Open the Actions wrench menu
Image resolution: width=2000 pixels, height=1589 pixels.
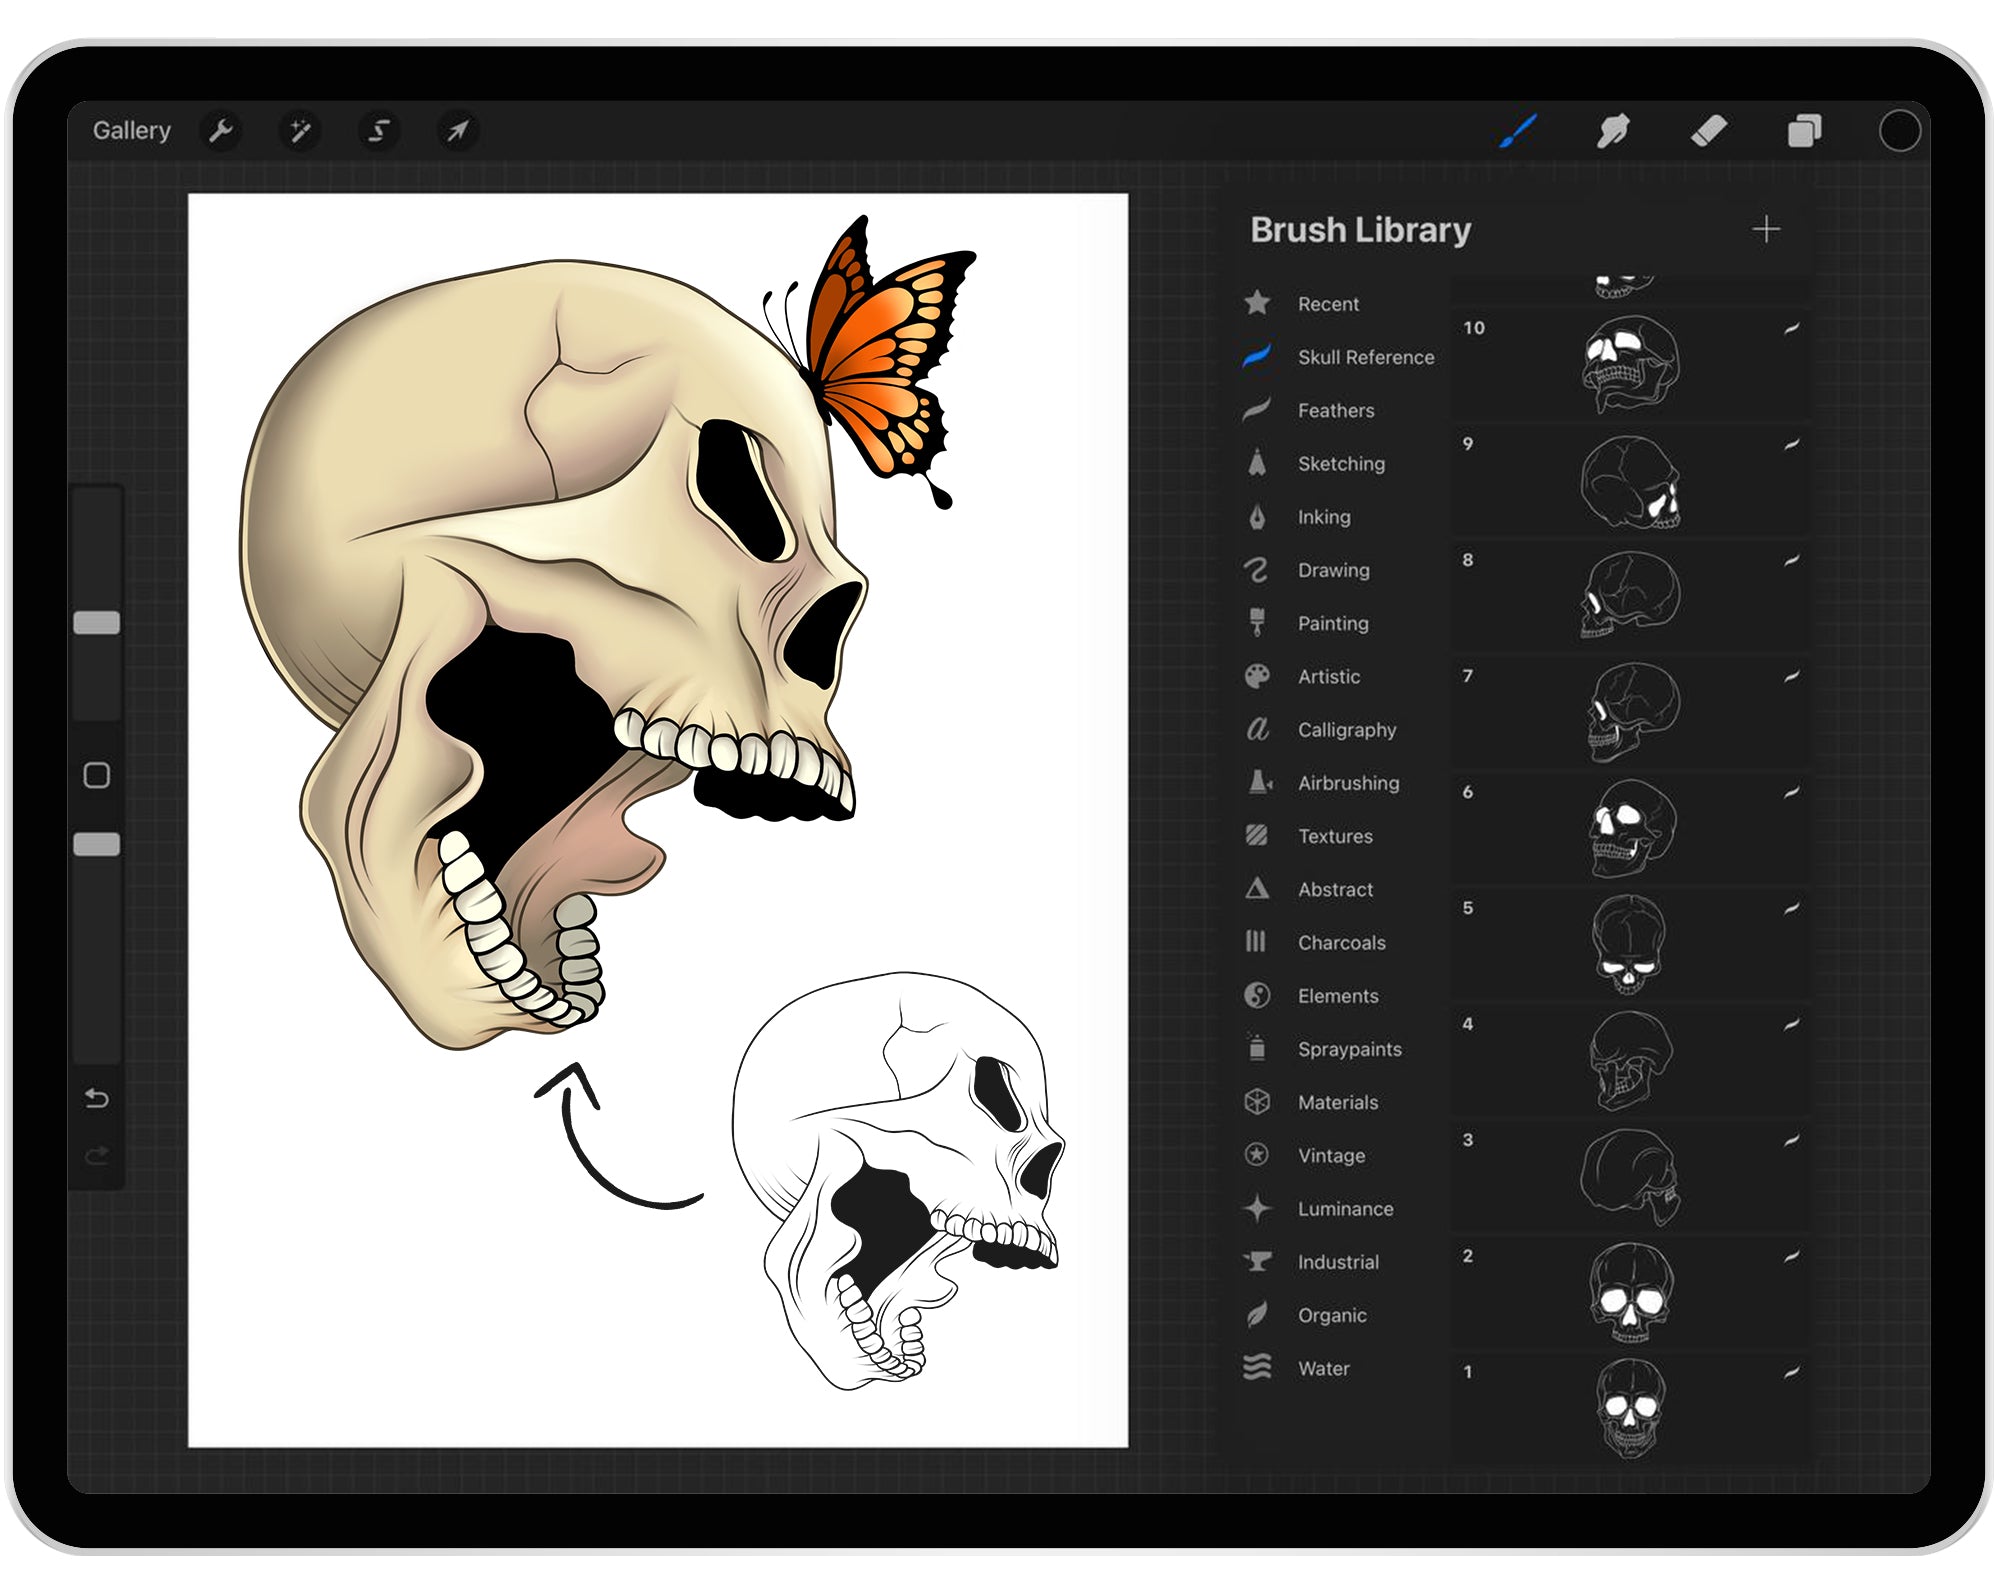pos(222,130)
